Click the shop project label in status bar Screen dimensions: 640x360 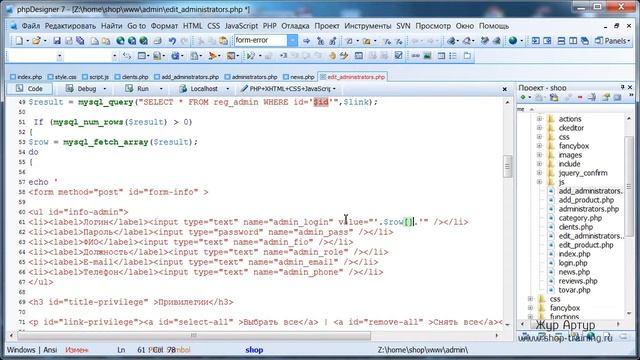click(254, 350)
